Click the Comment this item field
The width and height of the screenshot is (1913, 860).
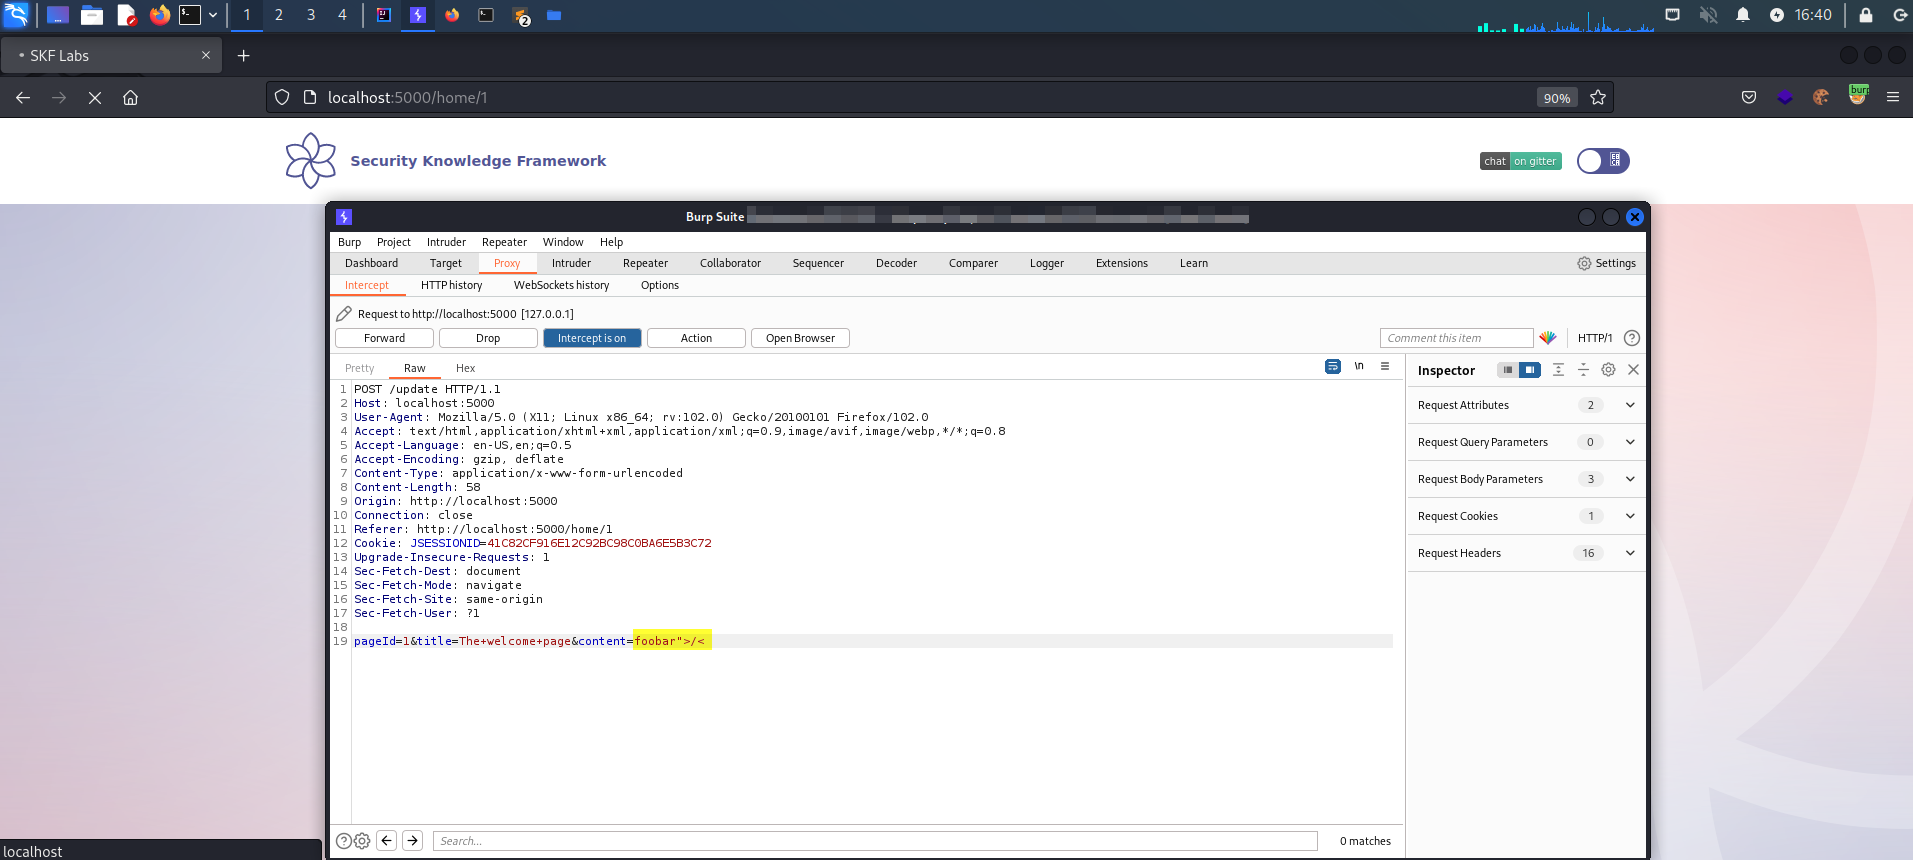(x=1456, y=338)
